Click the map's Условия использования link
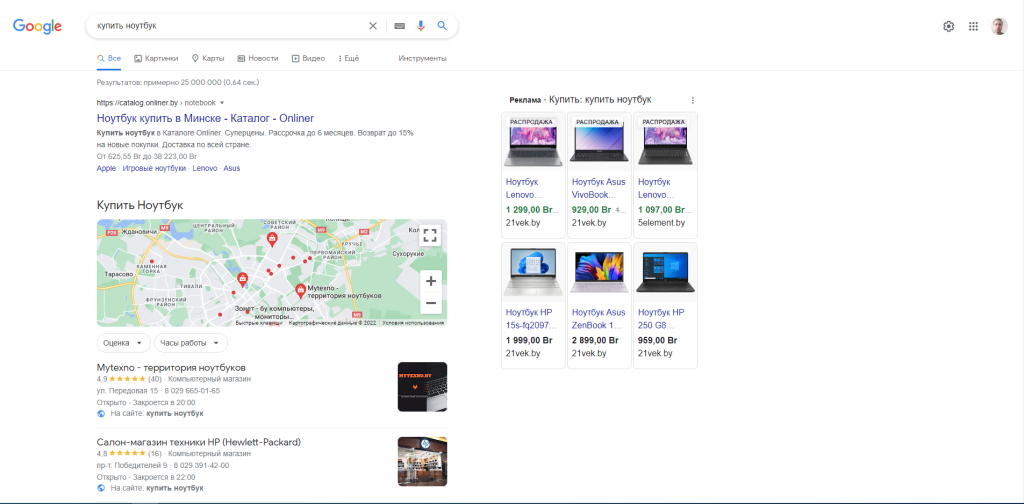 413,323
